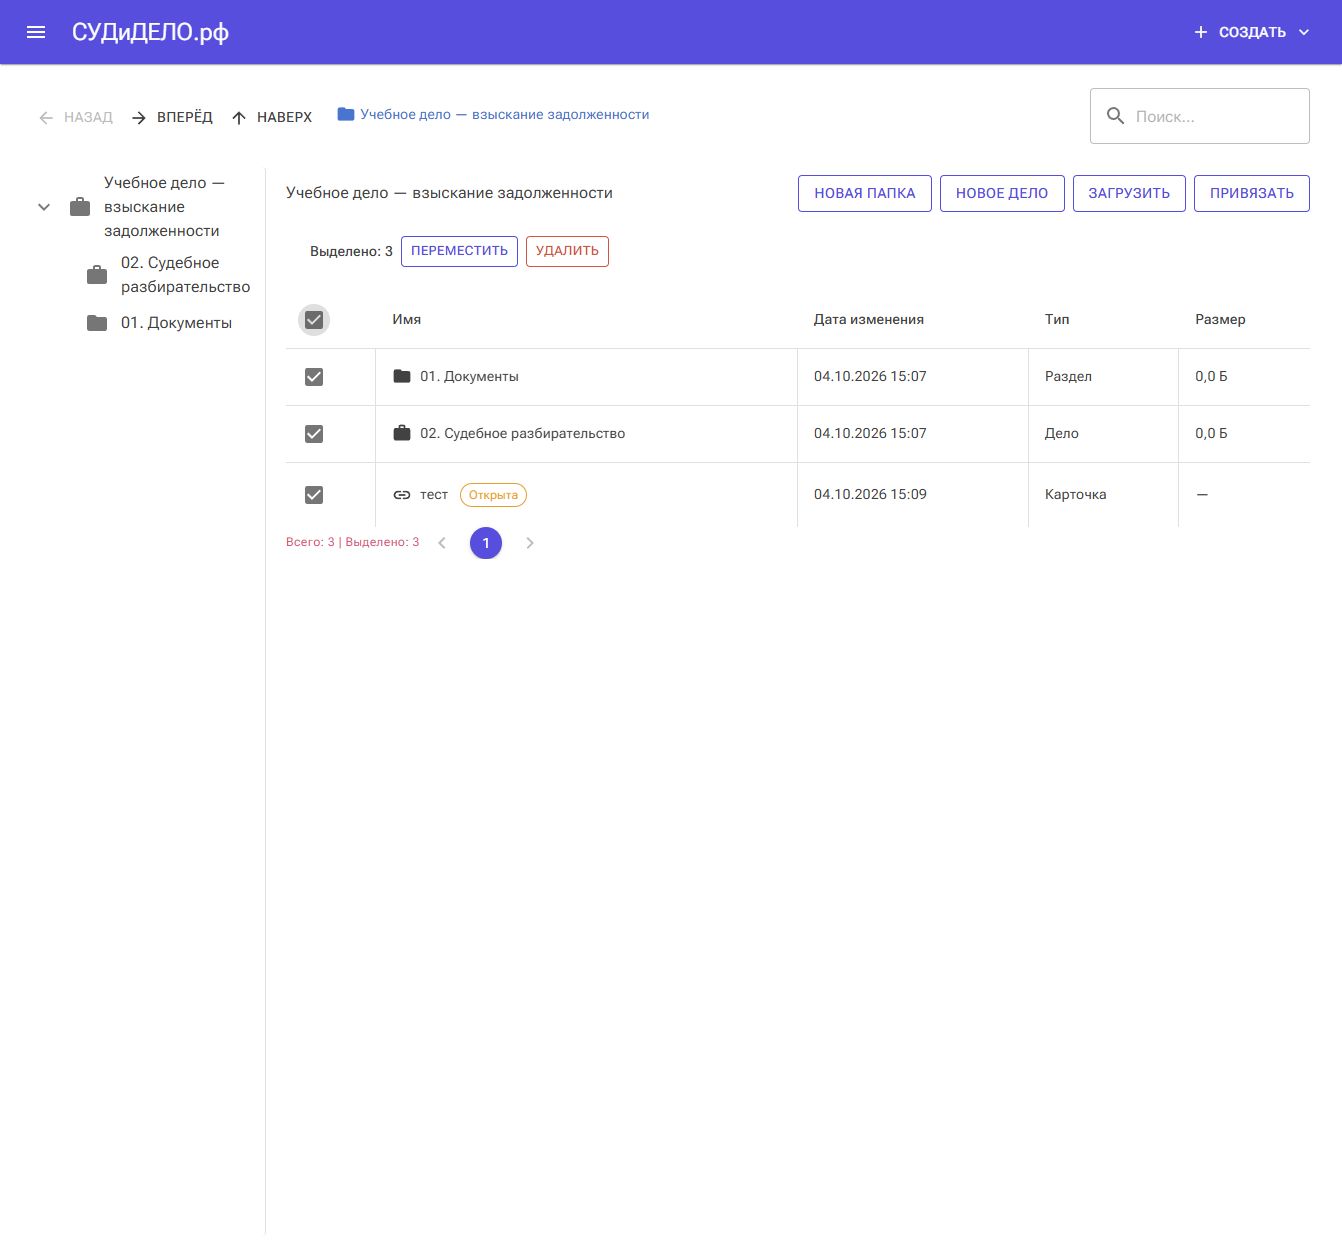Click the Открыта status badge
Viewport: 1342px width, 1252px height.
click(x=493, y=495)
